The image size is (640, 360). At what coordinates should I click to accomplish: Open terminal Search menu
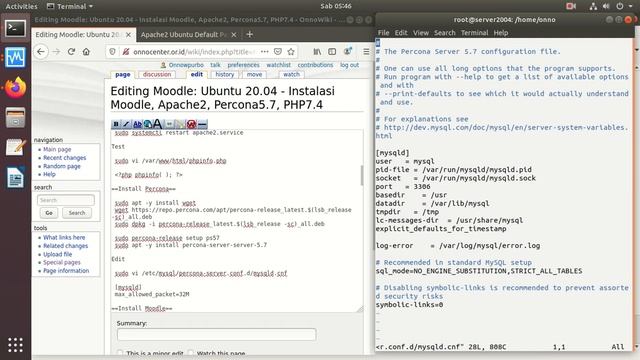pos(444,33)
